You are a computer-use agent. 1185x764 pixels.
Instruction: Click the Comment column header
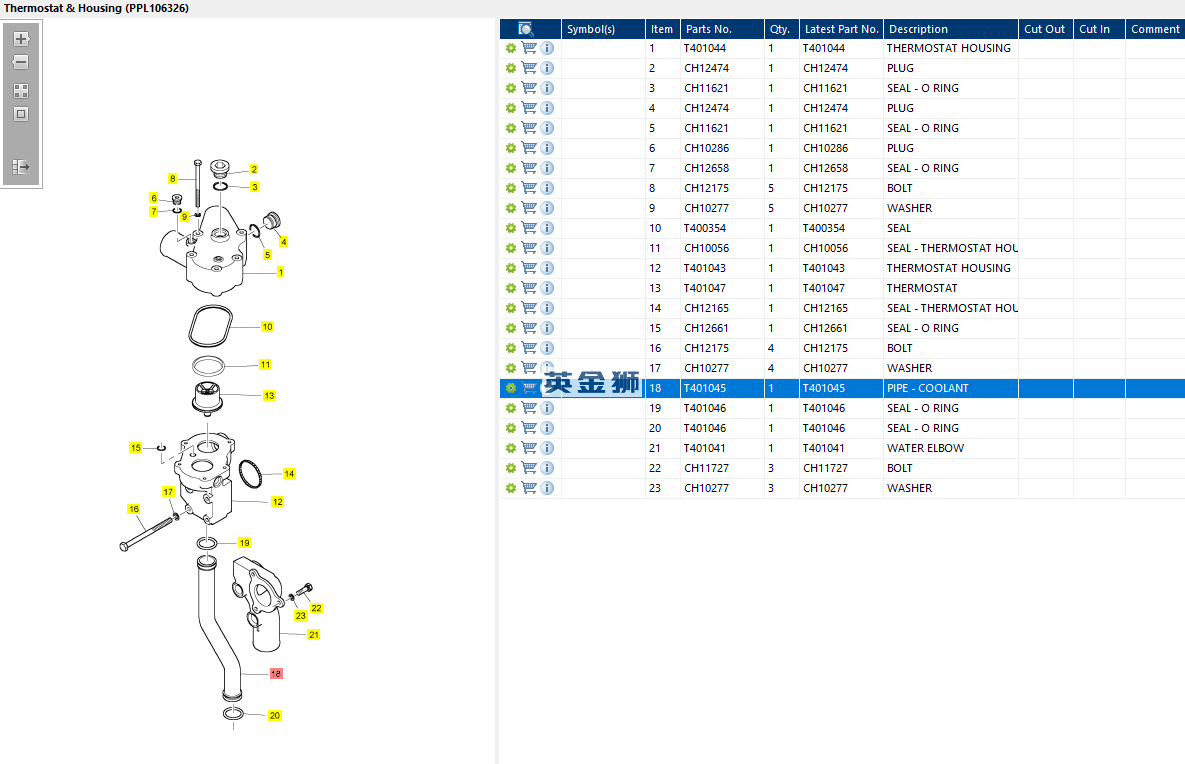coord(1155,29)
